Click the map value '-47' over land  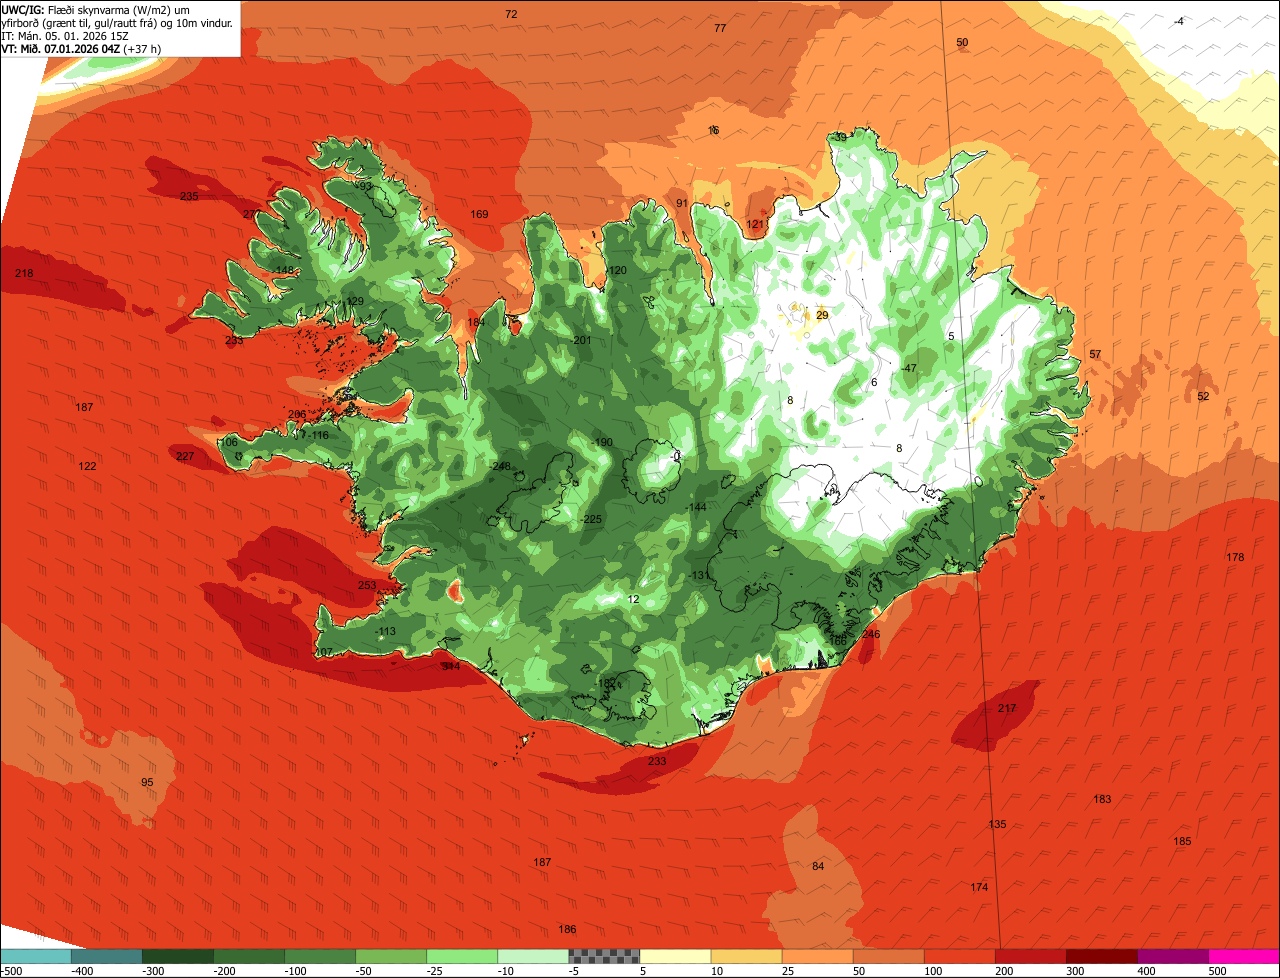908,369
